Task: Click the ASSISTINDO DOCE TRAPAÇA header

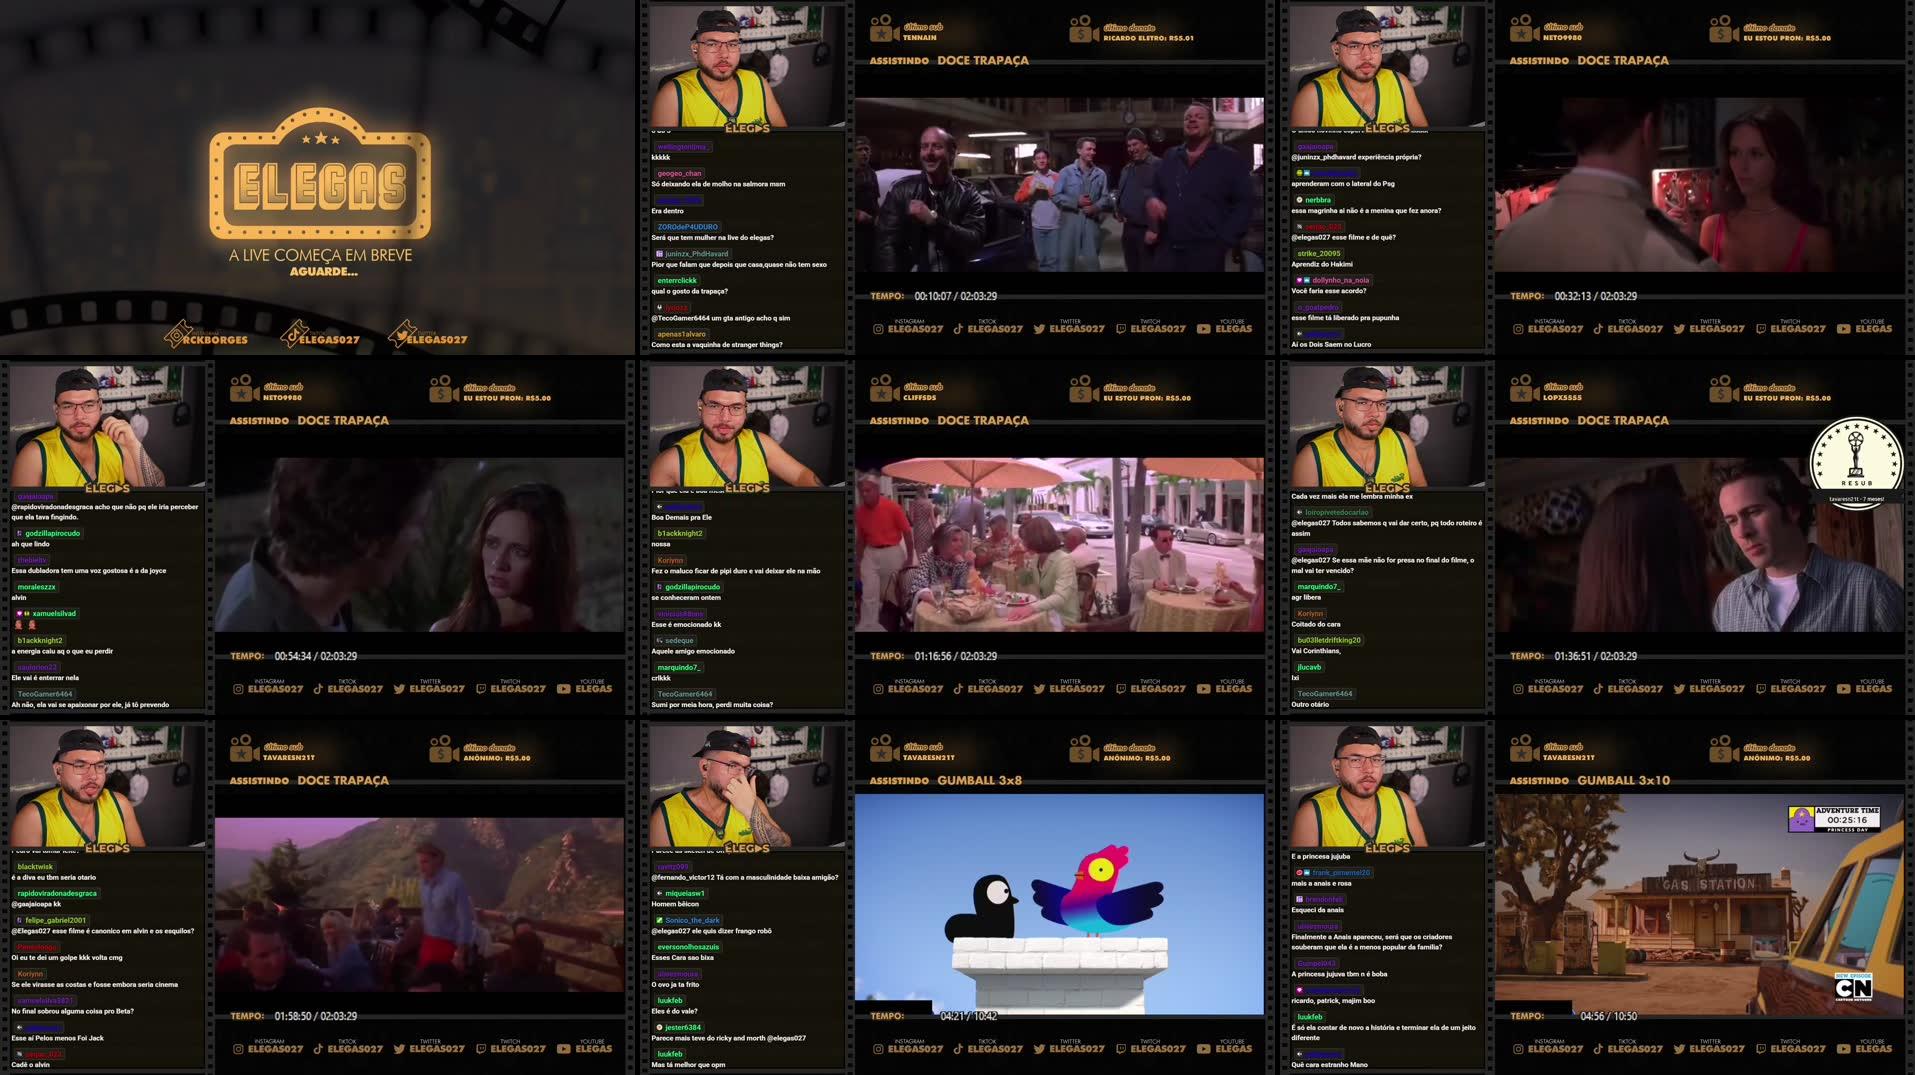Action: [948, 60]
